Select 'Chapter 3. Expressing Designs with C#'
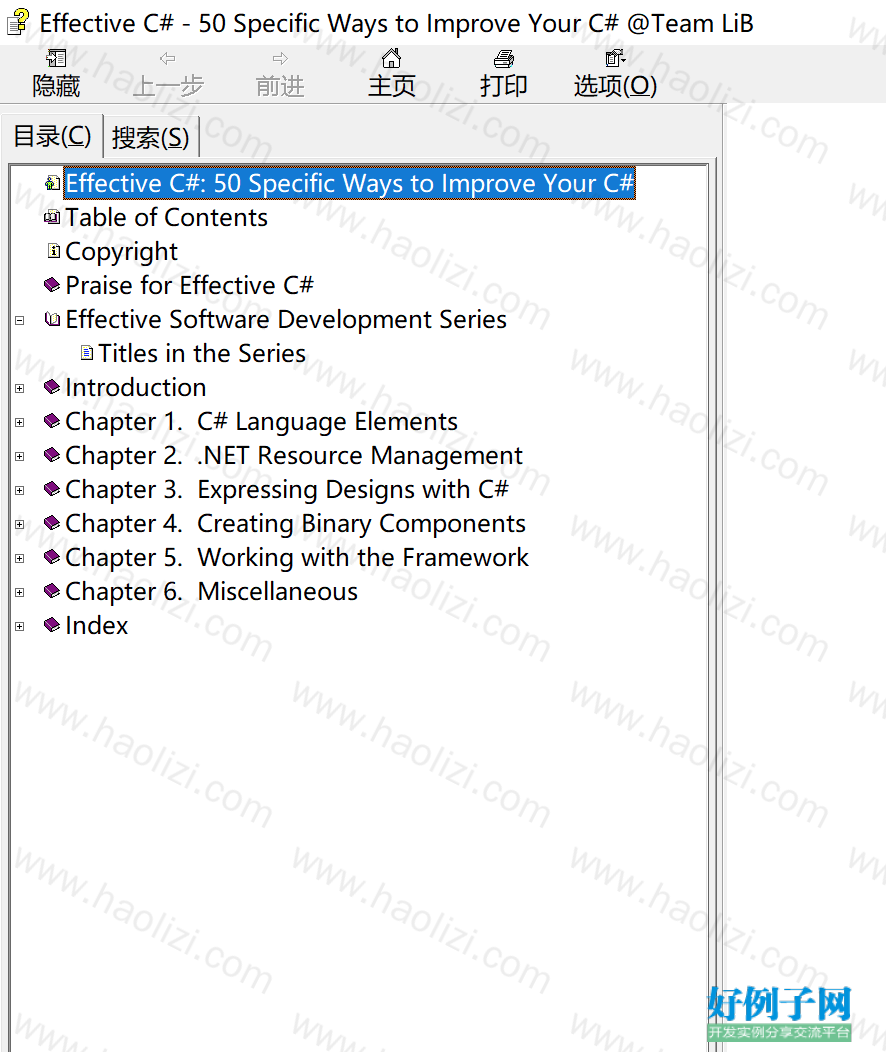Viewport: 886px width, 1052px height. click(287, 488)
